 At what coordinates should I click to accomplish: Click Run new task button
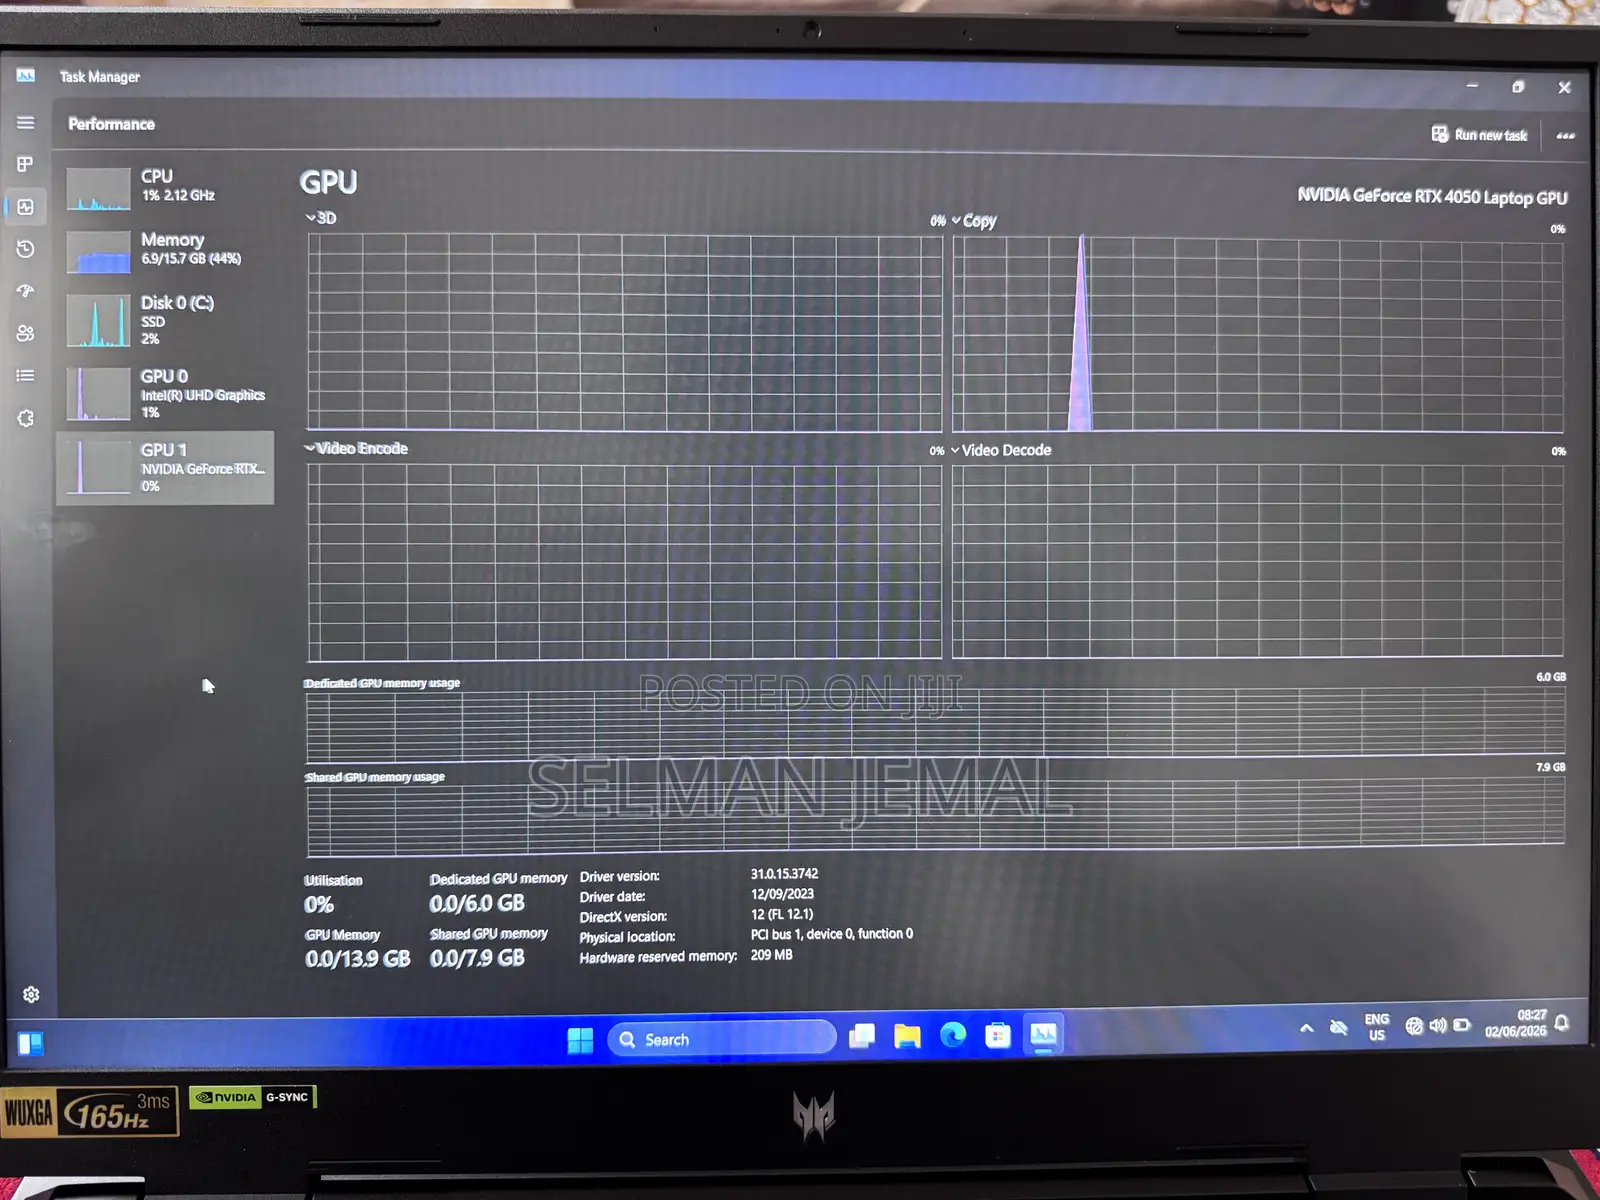(x=1479, y=135)
